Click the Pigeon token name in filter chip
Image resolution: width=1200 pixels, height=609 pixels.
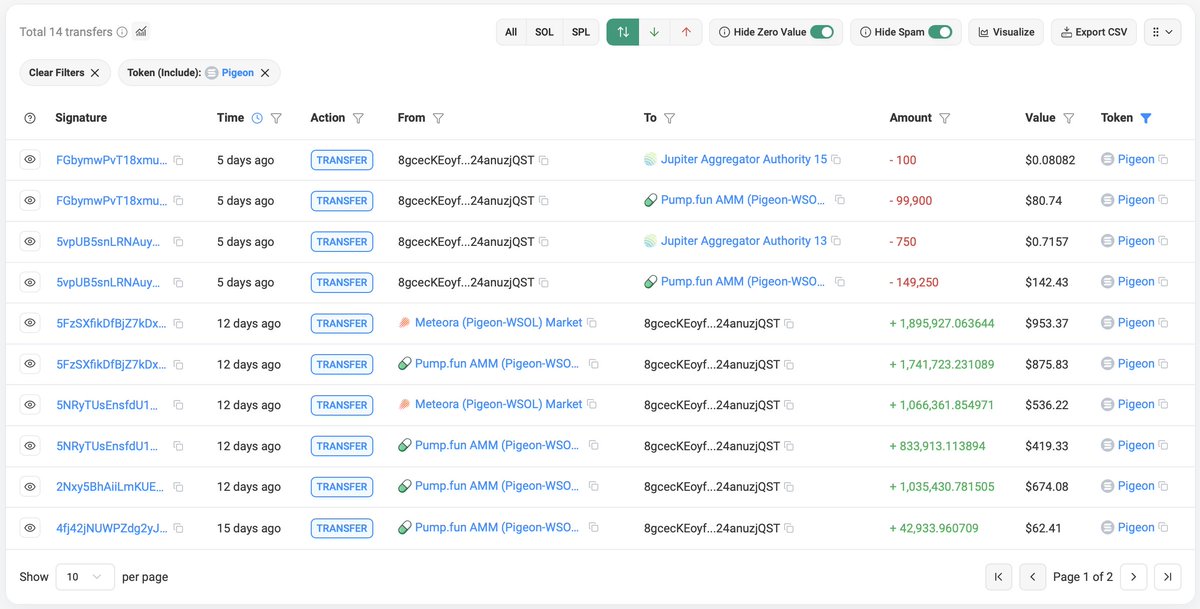(x=238, y=73)
